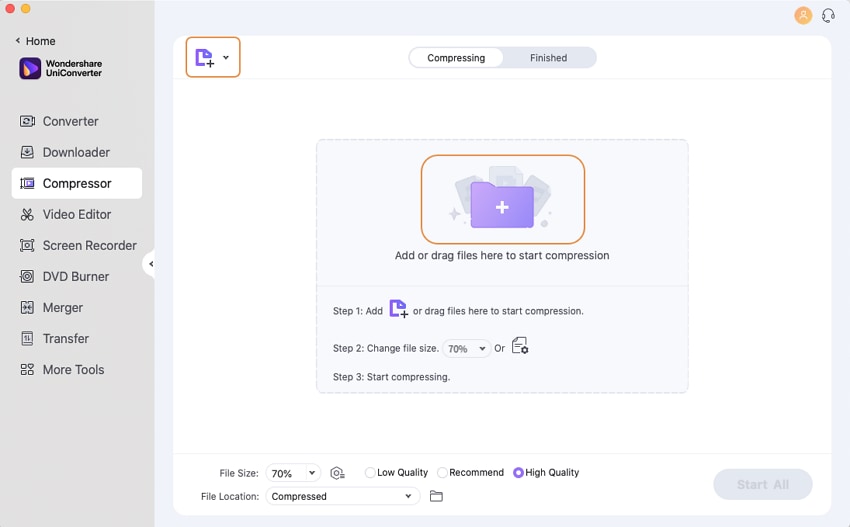This screenshot has height=527, width=850.
Task: Open the file location folder icon
Action: [x=436, y=496]
